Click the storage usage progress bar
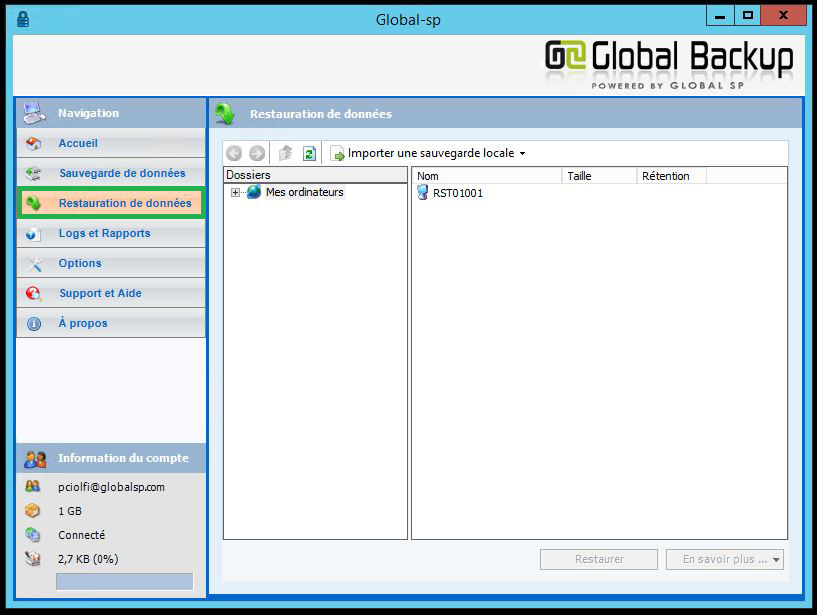This screenshot has height=615, width=817. click(125, 582)
